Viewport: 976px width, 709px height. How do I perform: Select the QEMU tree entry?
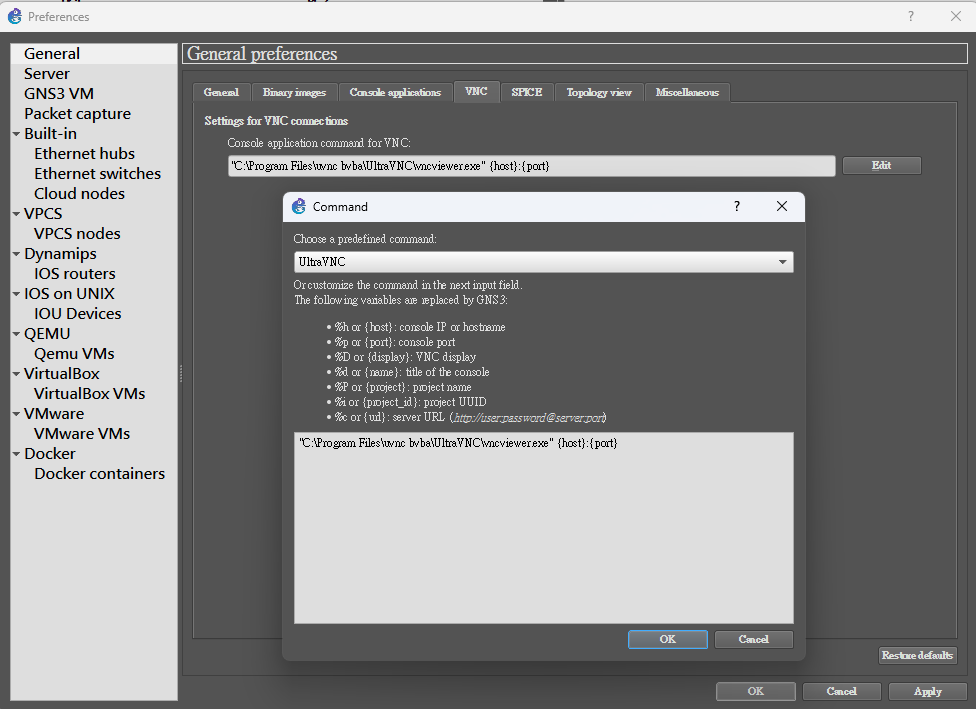[47, 334]
